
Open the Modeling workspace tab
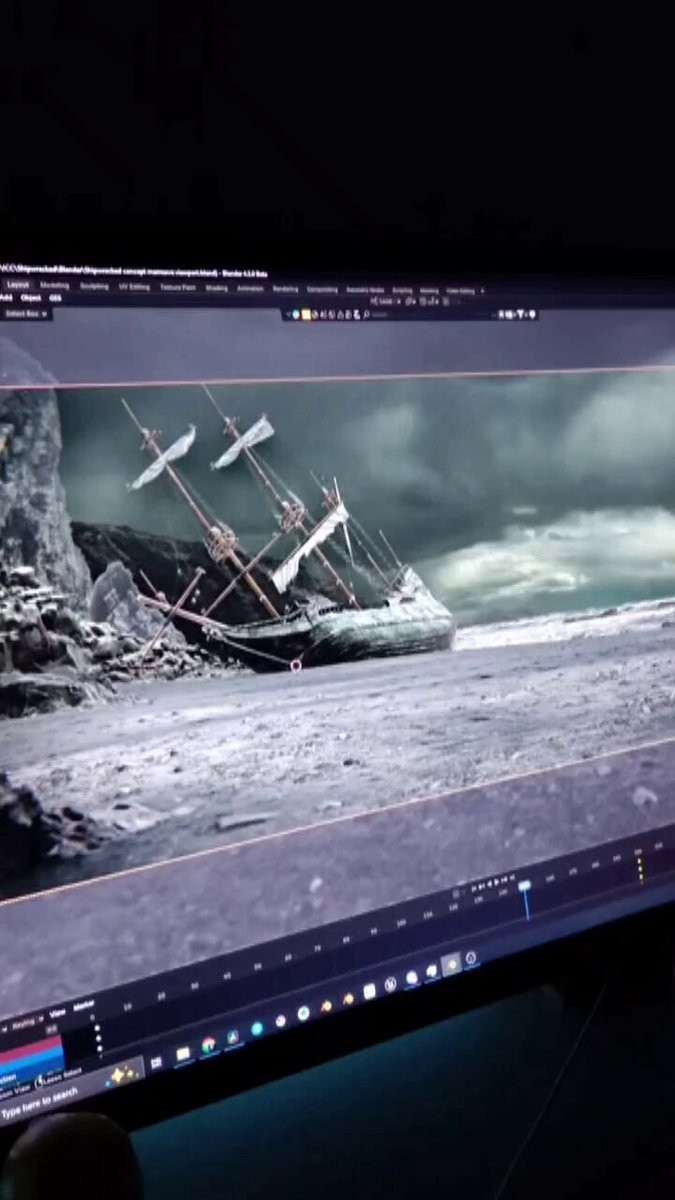(x=54, y=286)
